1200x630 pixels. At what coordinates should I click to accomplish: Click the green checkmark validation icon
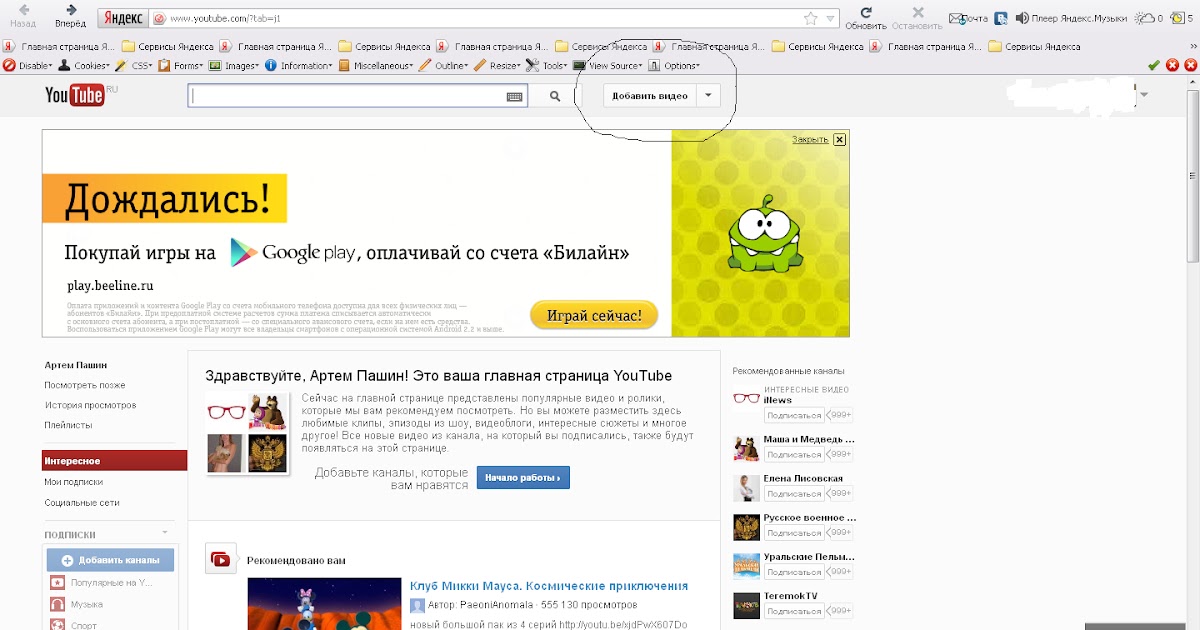click(1154, 65)
